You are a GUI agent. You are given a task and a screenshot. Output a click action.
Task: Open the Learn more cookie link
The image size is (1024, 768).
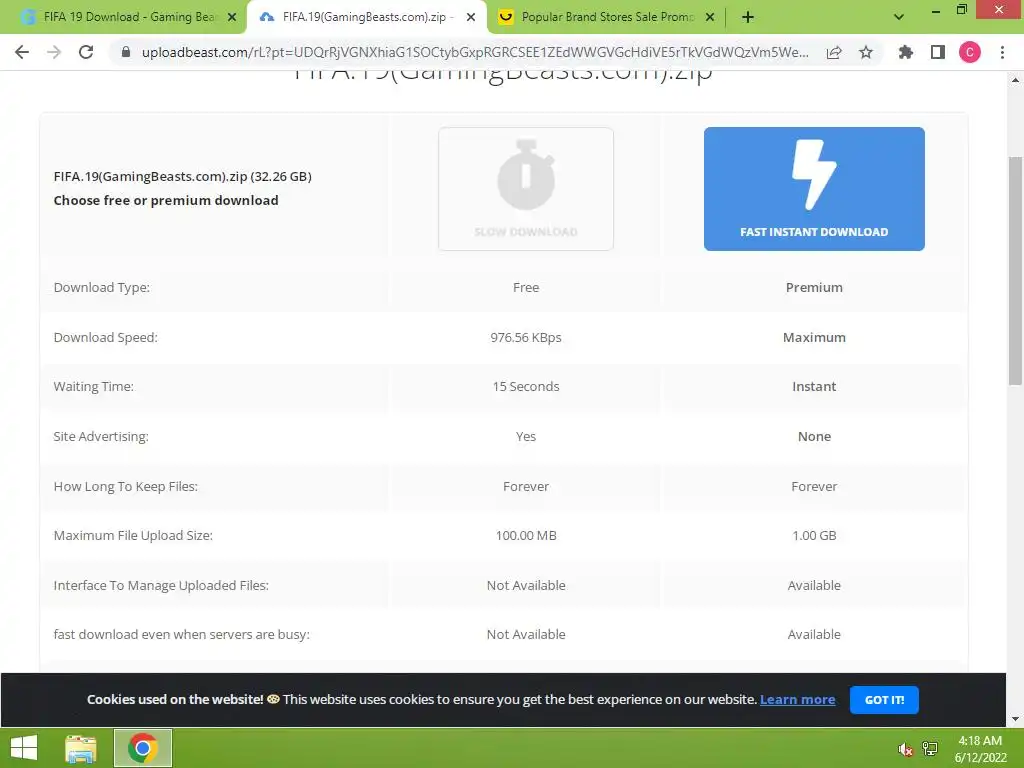(797, 699)
